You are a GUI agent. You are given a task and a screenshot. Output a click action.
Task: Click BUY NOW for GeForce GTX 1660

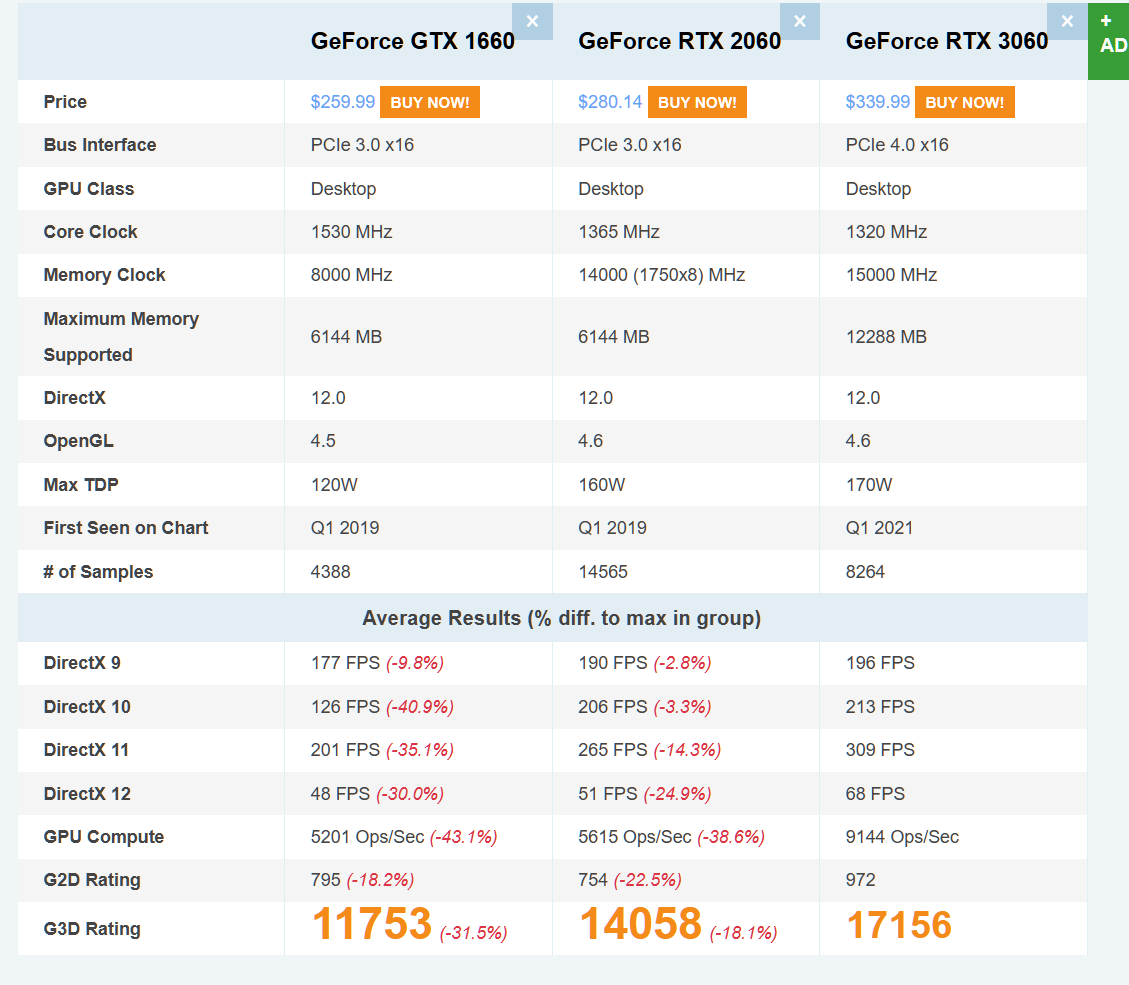(x=430, y=102)
